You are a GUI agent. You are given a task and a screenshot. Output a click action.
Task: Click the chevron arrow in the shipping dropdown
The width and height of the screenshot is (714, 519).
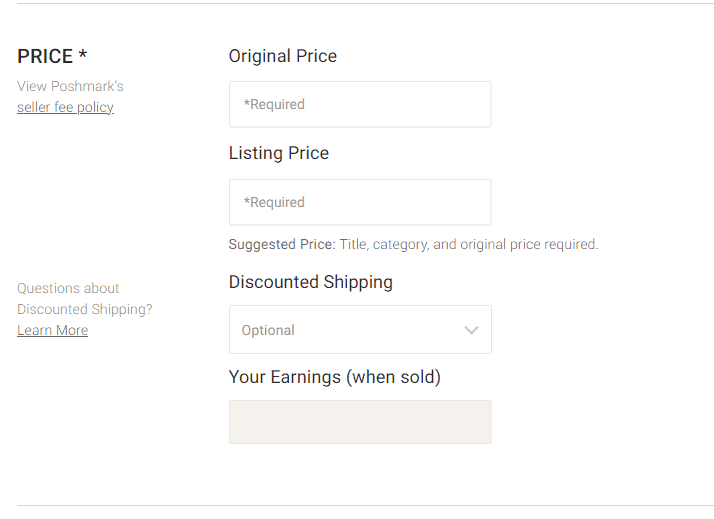(x=472, y=330)
